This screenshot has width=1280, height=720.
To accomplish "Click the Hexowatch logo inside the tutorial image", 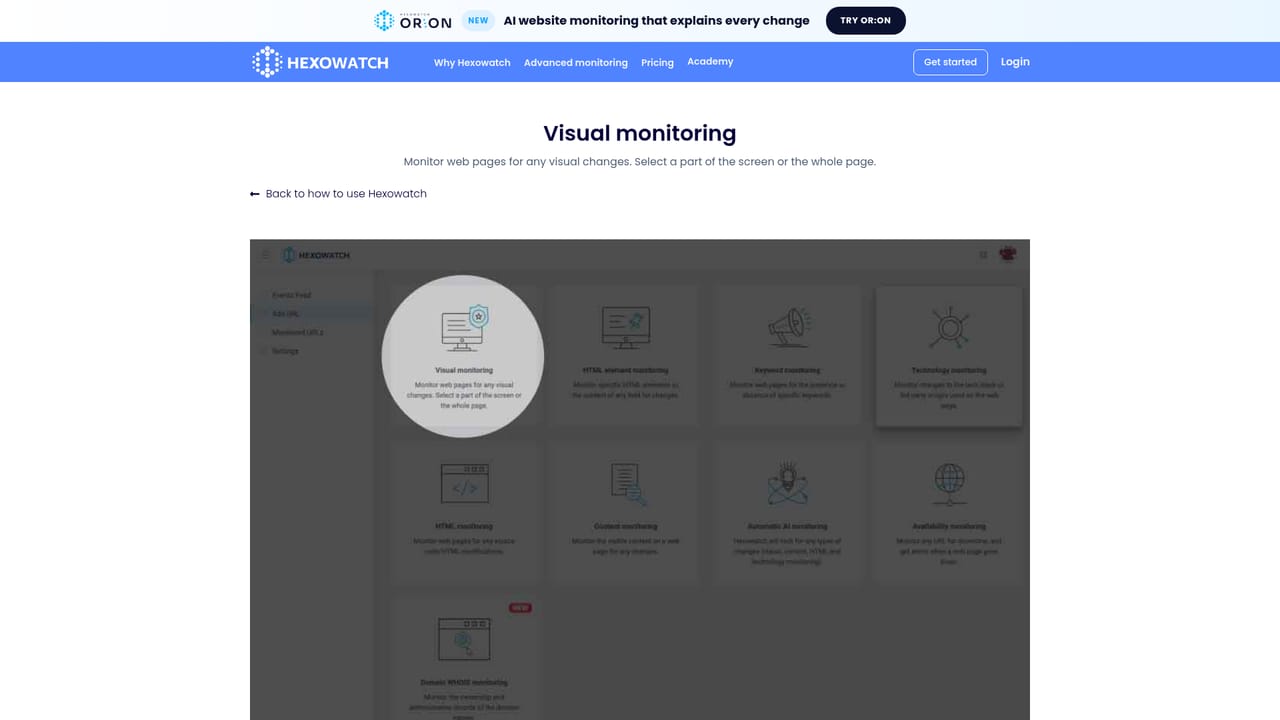I will pyautogui.click(x=316, y=255).
